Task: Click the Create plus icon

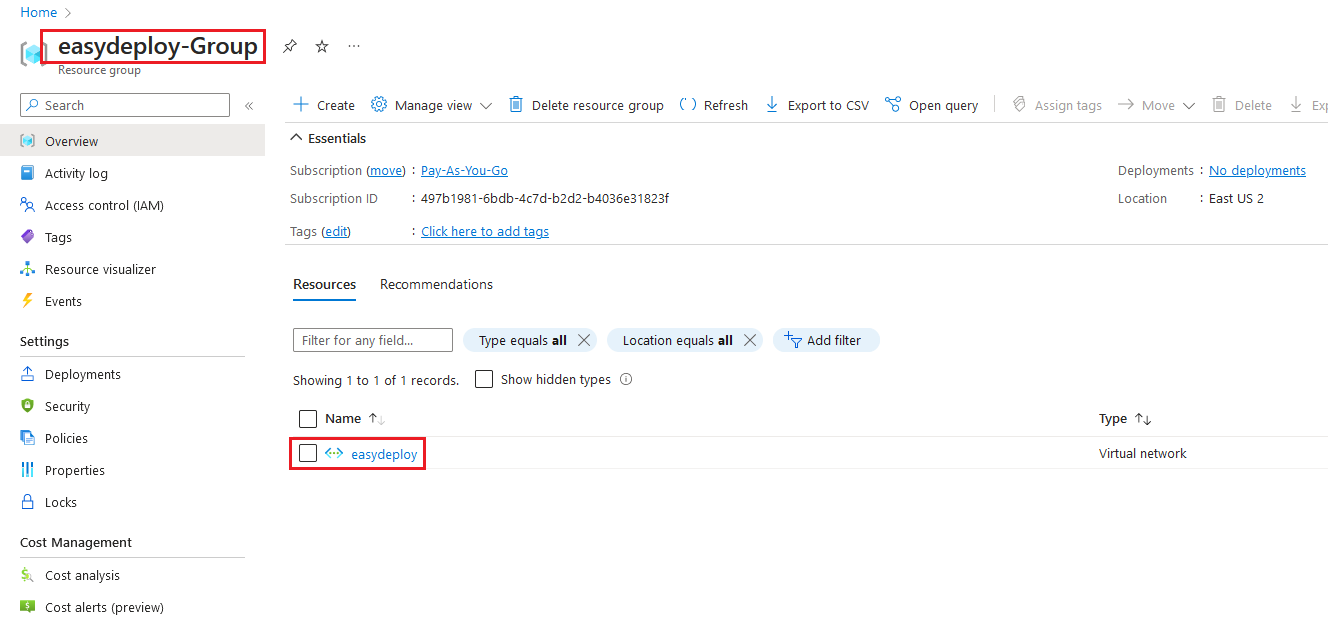Action: 301,105
